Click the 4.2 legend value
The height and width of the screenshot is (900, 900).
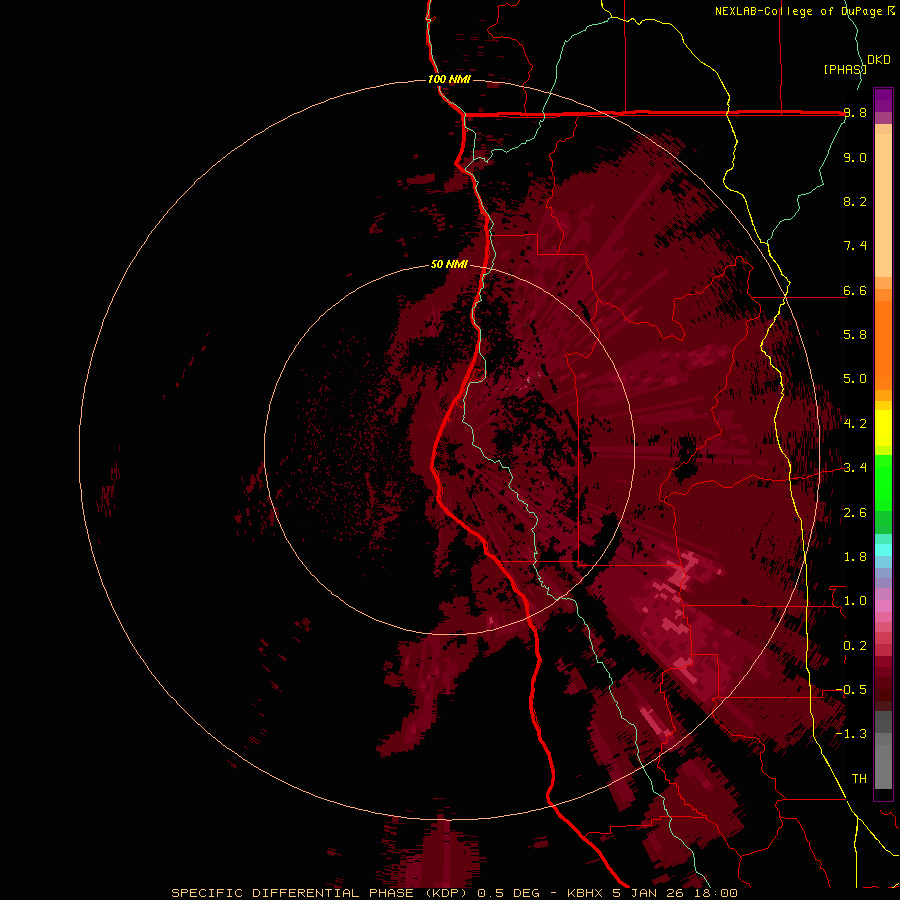[855, 424]
